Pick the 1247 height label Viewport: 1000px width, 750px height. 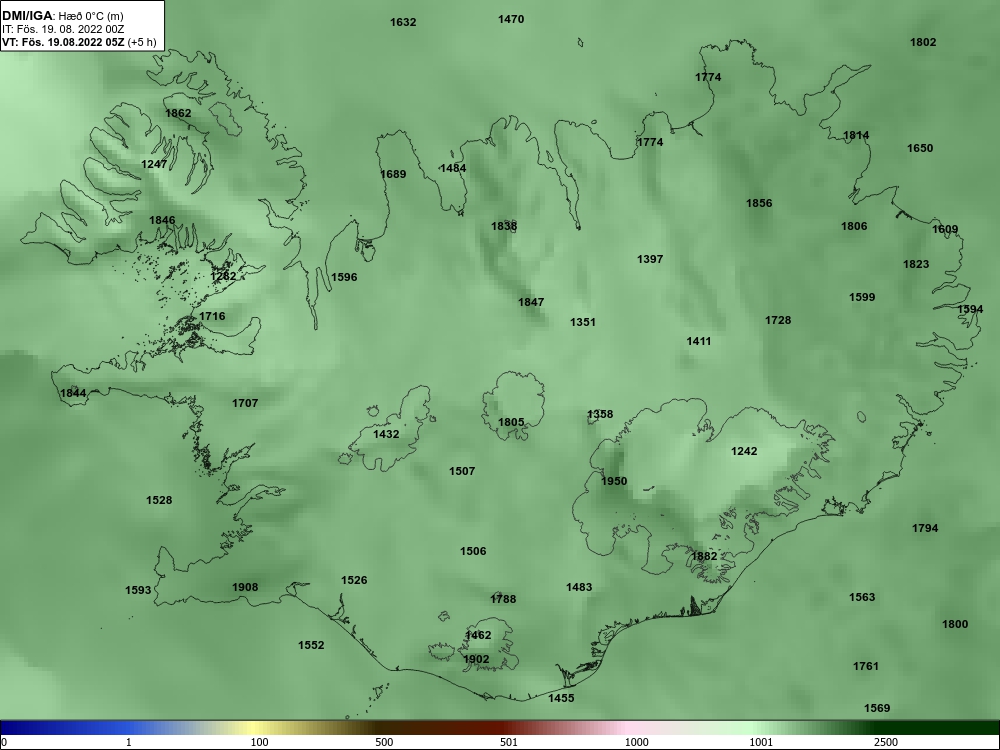[x=154, y=164]
